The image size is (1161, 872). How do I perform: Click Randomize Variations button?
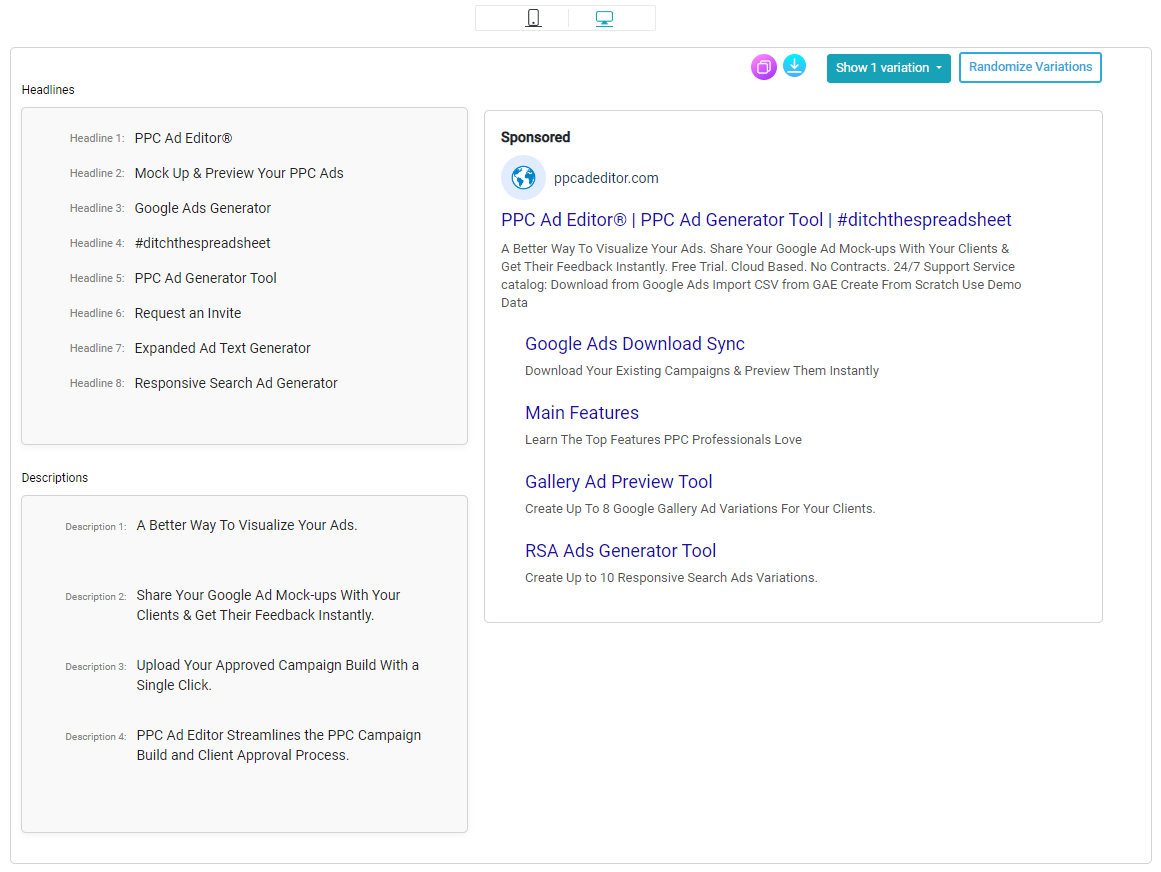click(x=1030, y=67)
